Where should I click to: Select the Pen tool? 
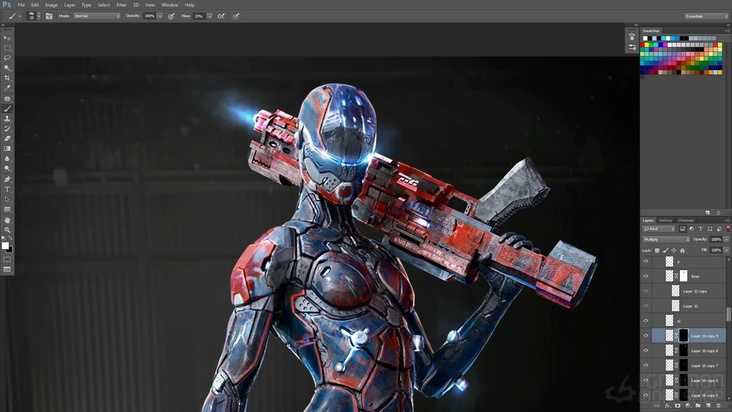pos(7,179)
